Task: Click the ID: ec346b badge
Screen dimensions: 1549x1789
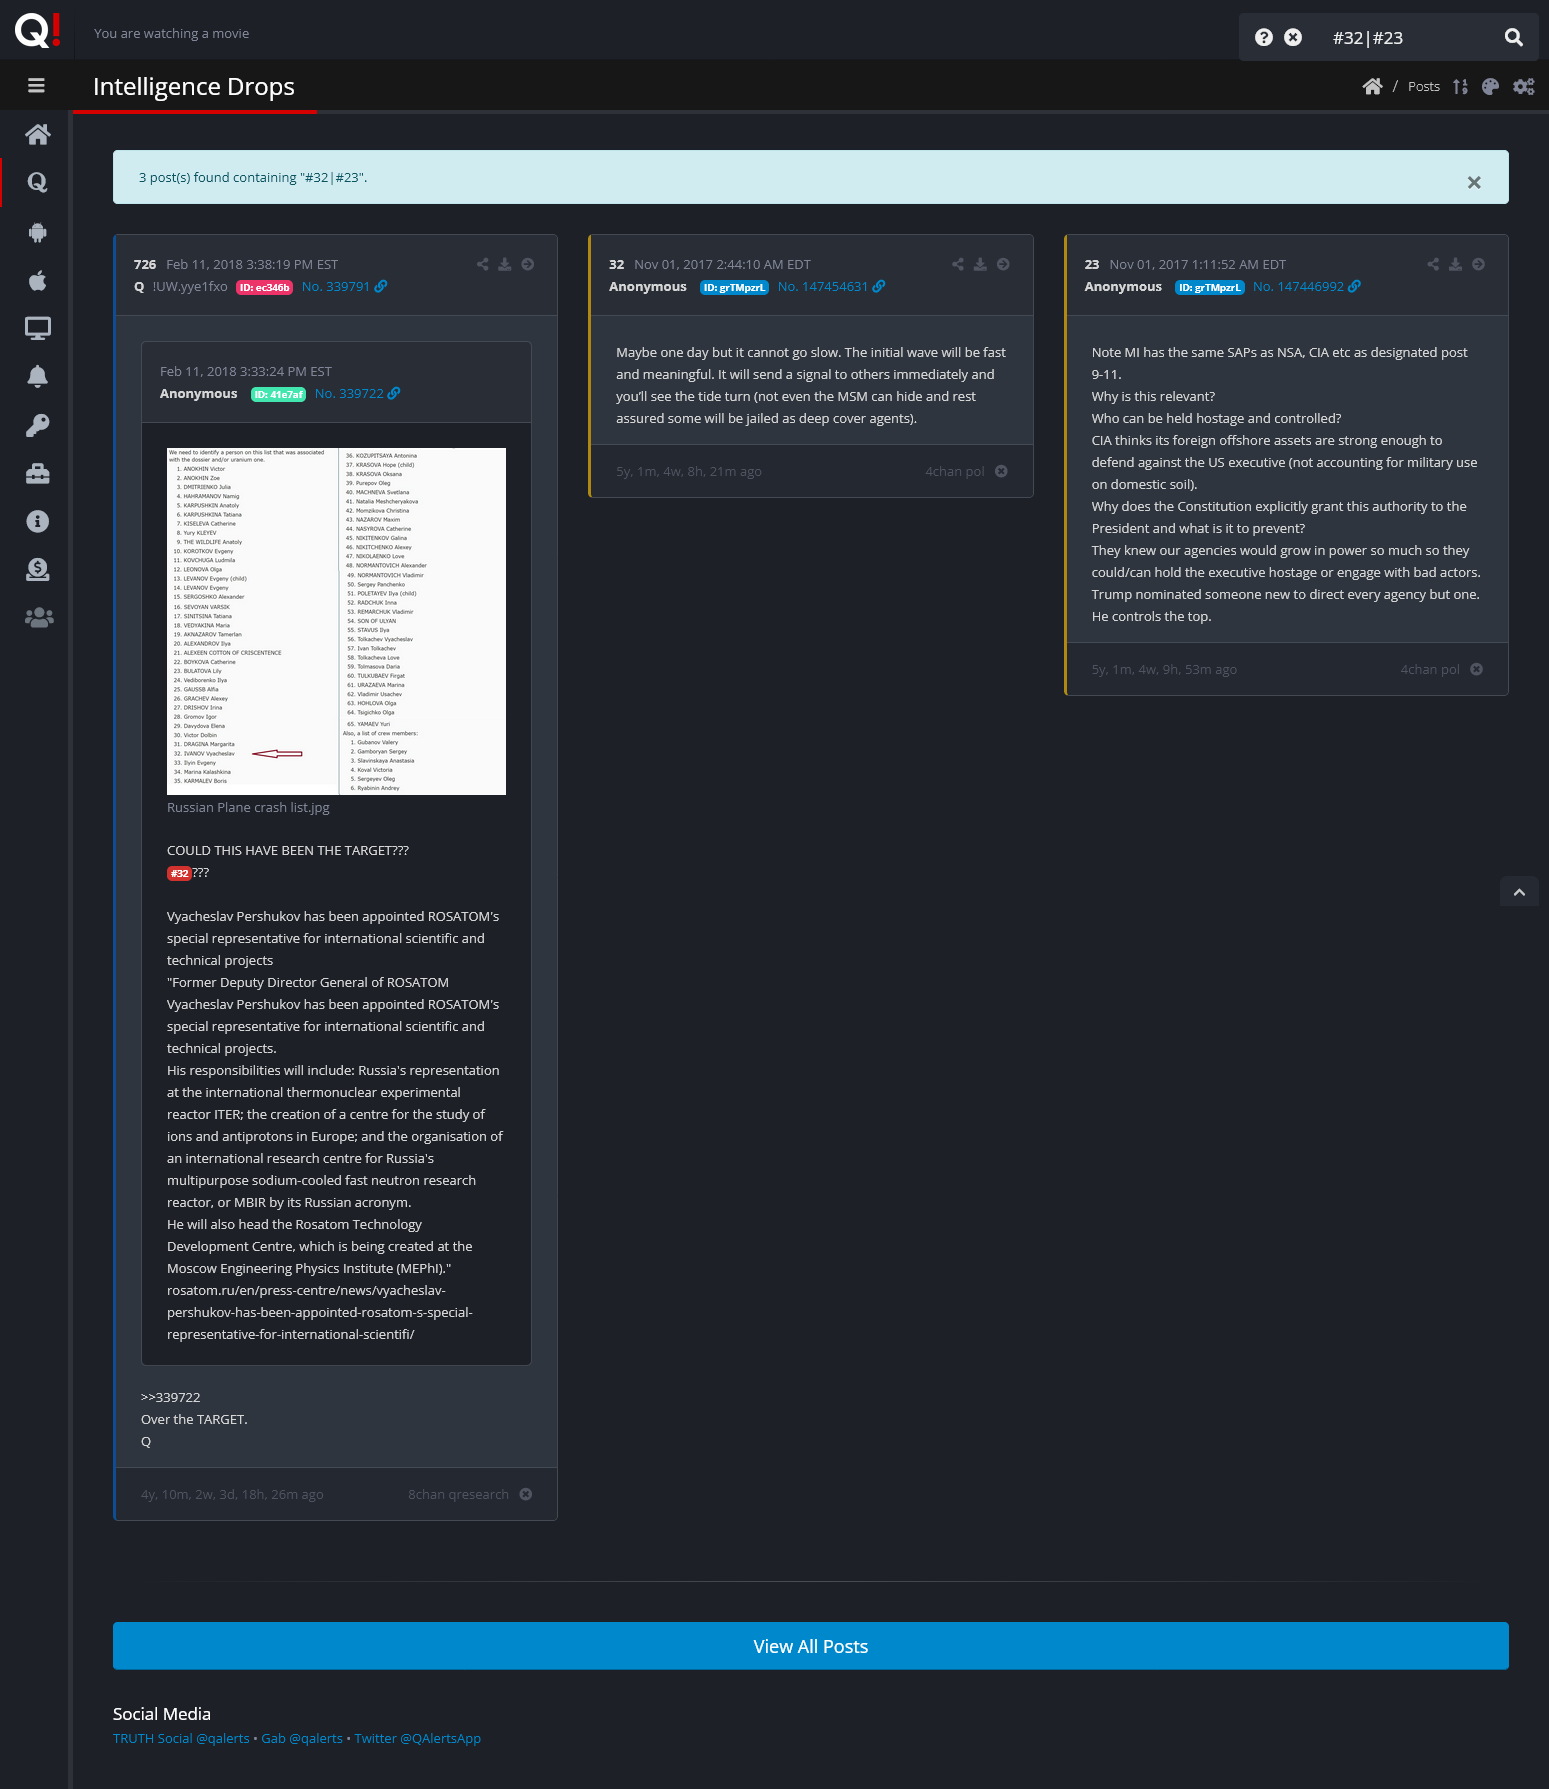Action: [x=264, y=287]
